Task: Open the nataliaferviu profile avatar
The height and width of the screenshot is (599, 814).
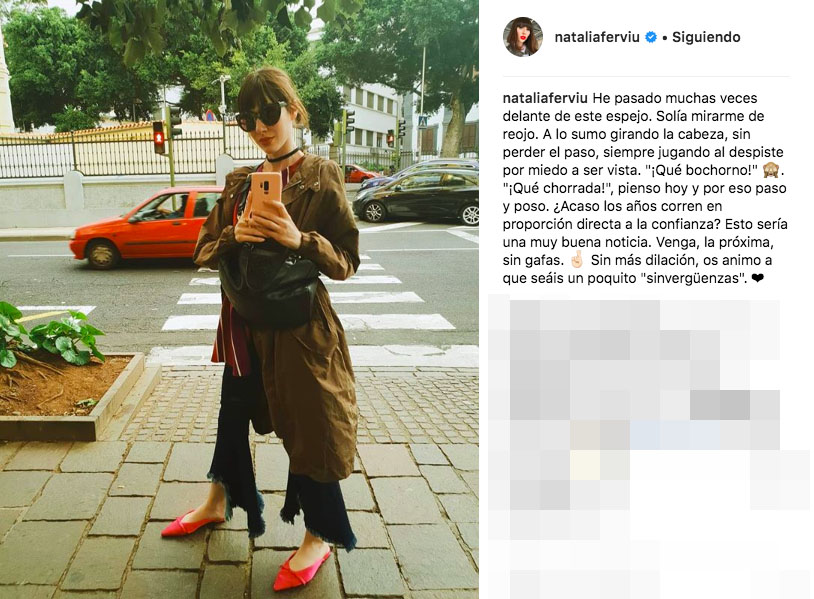Action: [523, 37]
